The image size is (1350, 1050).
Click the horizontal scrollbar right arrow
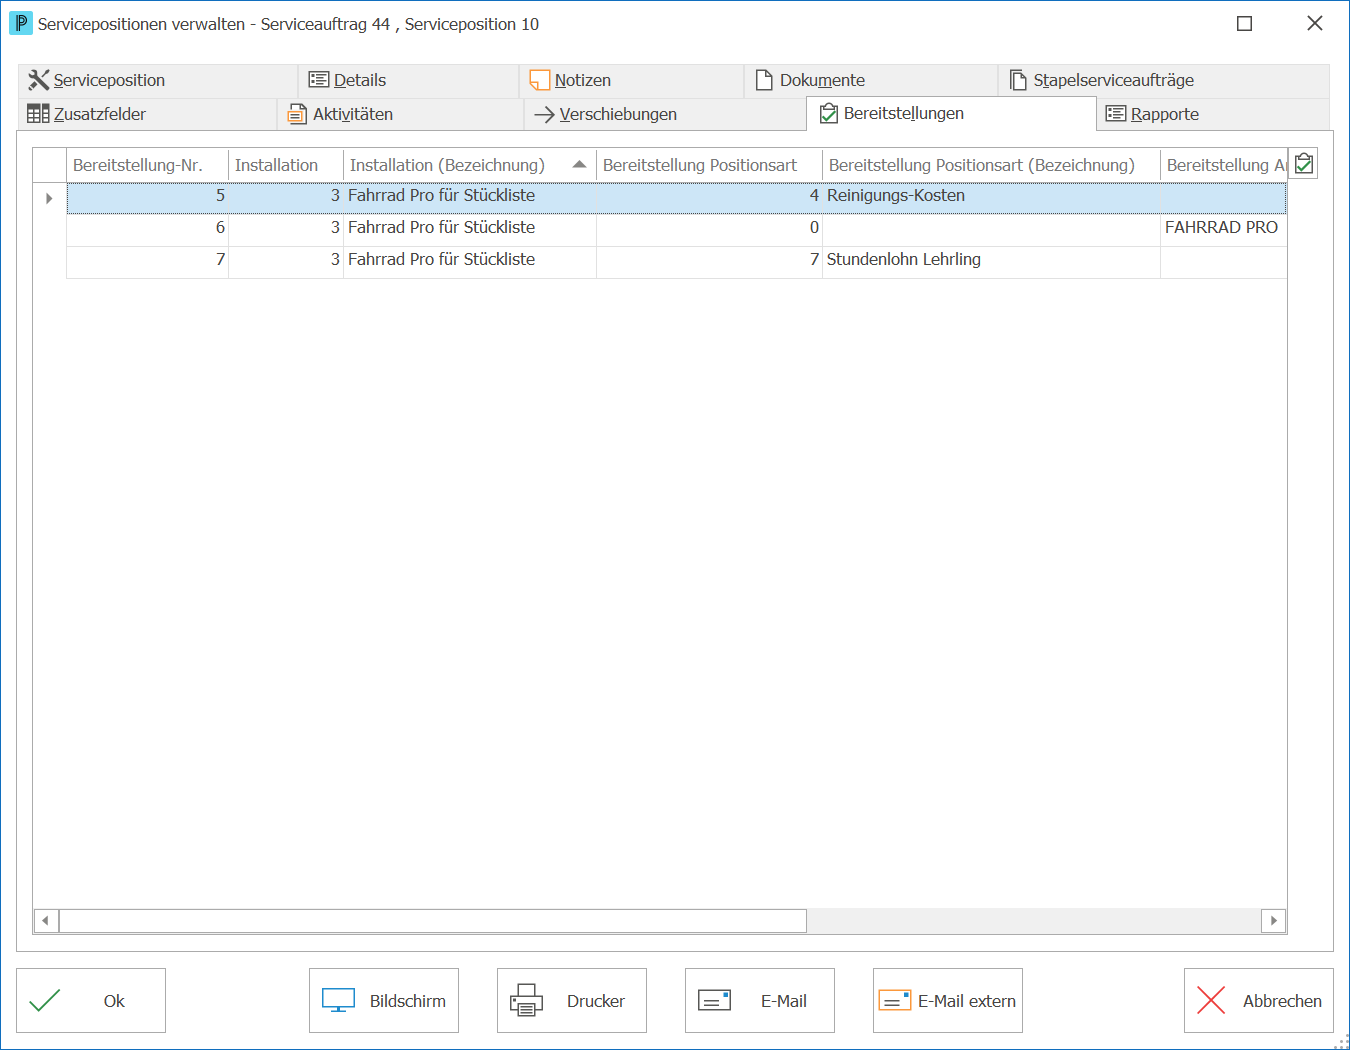point(1273,920)
